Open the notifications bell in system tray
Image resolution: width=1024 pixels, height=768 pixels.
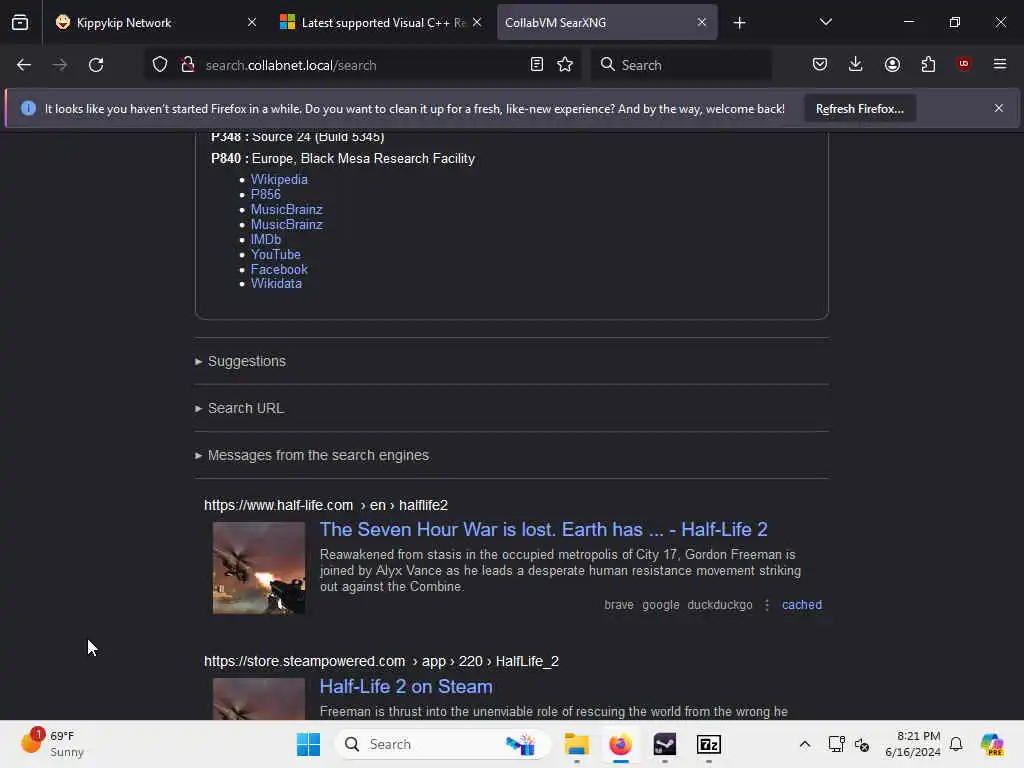(x=956, y=744)
